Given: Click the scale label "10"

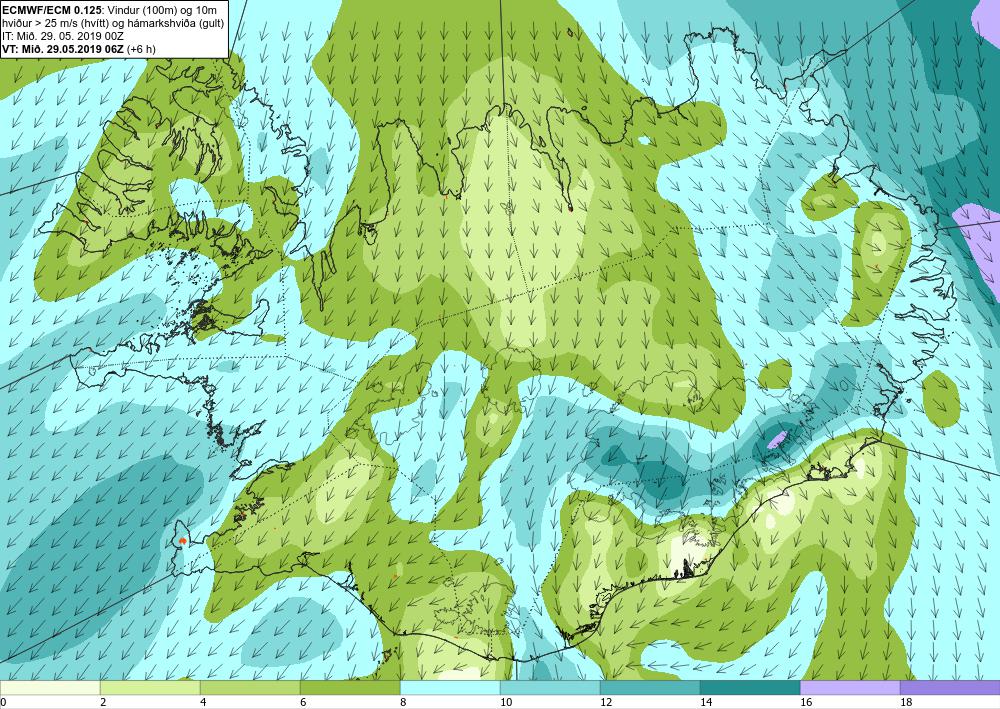Looking at the screenshot, I should pyautogui.click(x=506, y=703).
